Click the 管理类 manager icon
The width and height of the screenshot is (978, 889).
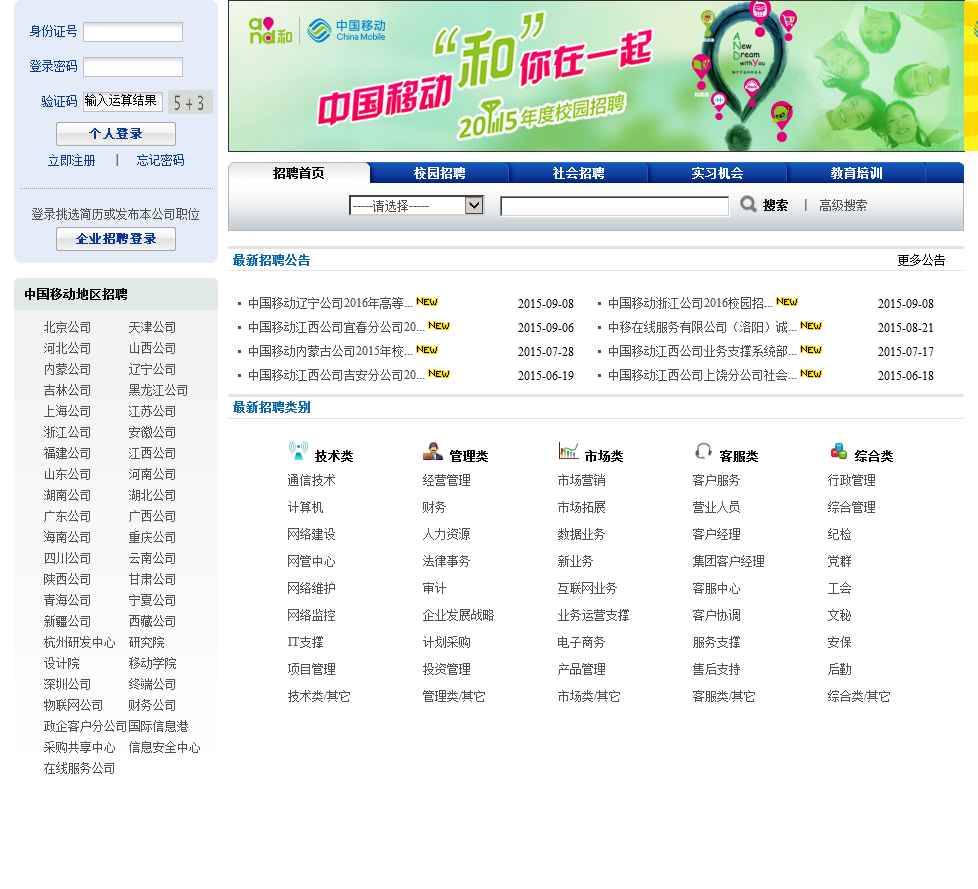[x=433, y=450]
